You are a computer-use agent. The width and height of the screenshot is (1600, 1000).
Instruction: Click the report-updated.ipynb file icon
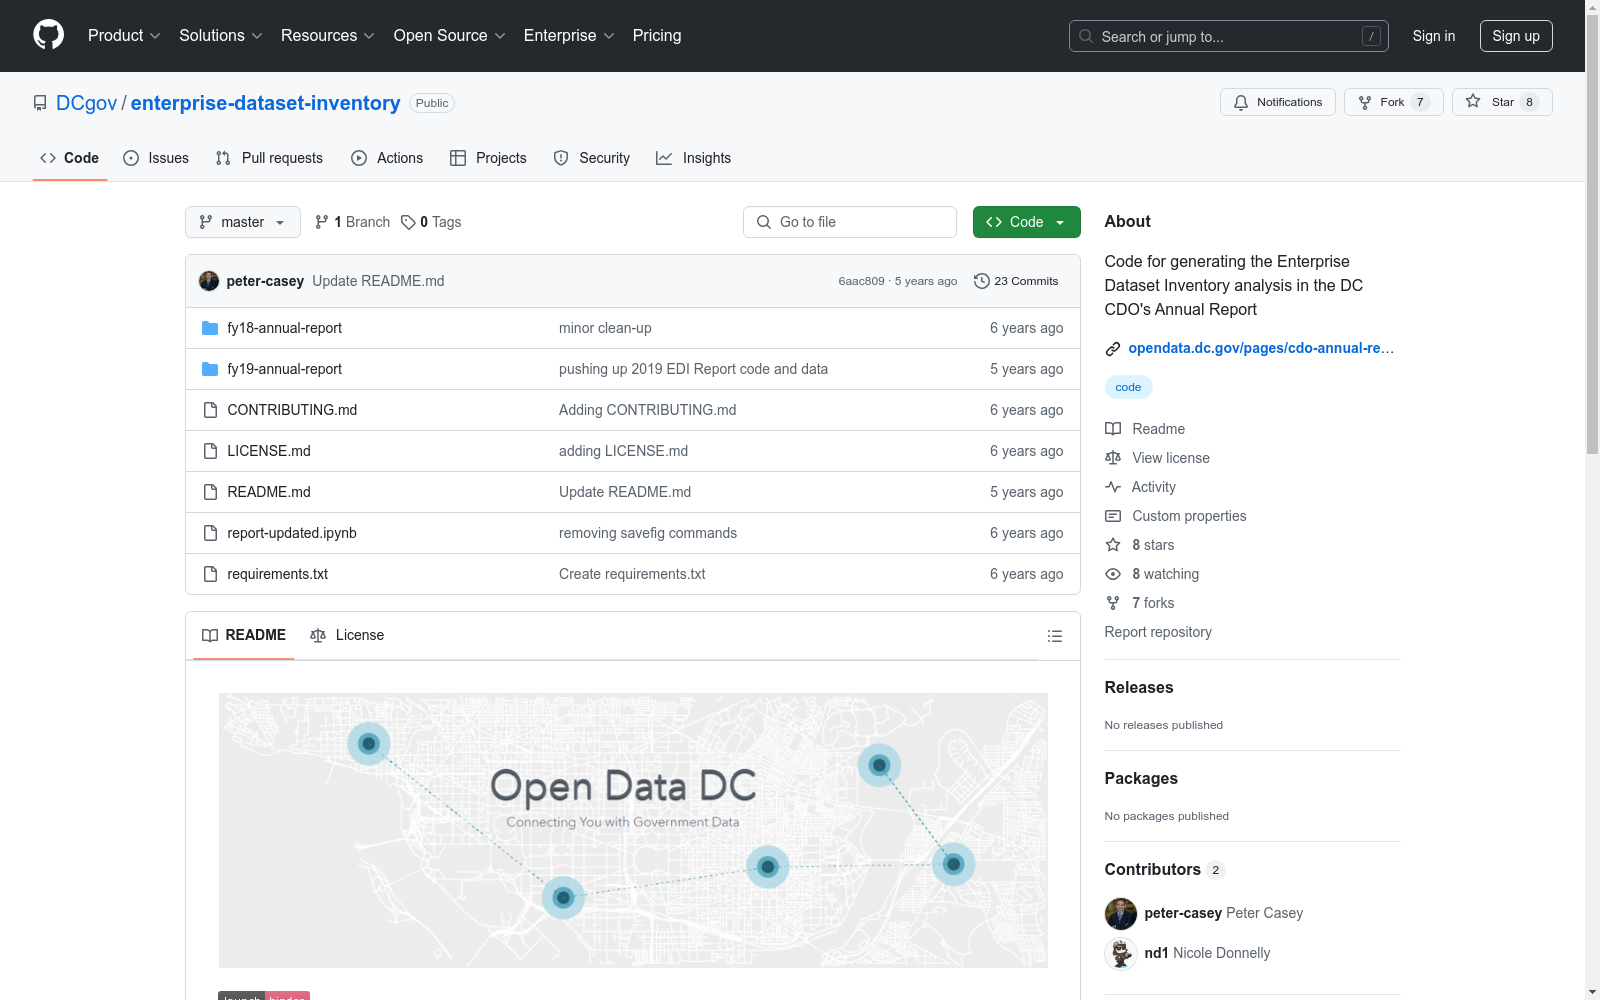pyautogui.click(x=210, y=533)
